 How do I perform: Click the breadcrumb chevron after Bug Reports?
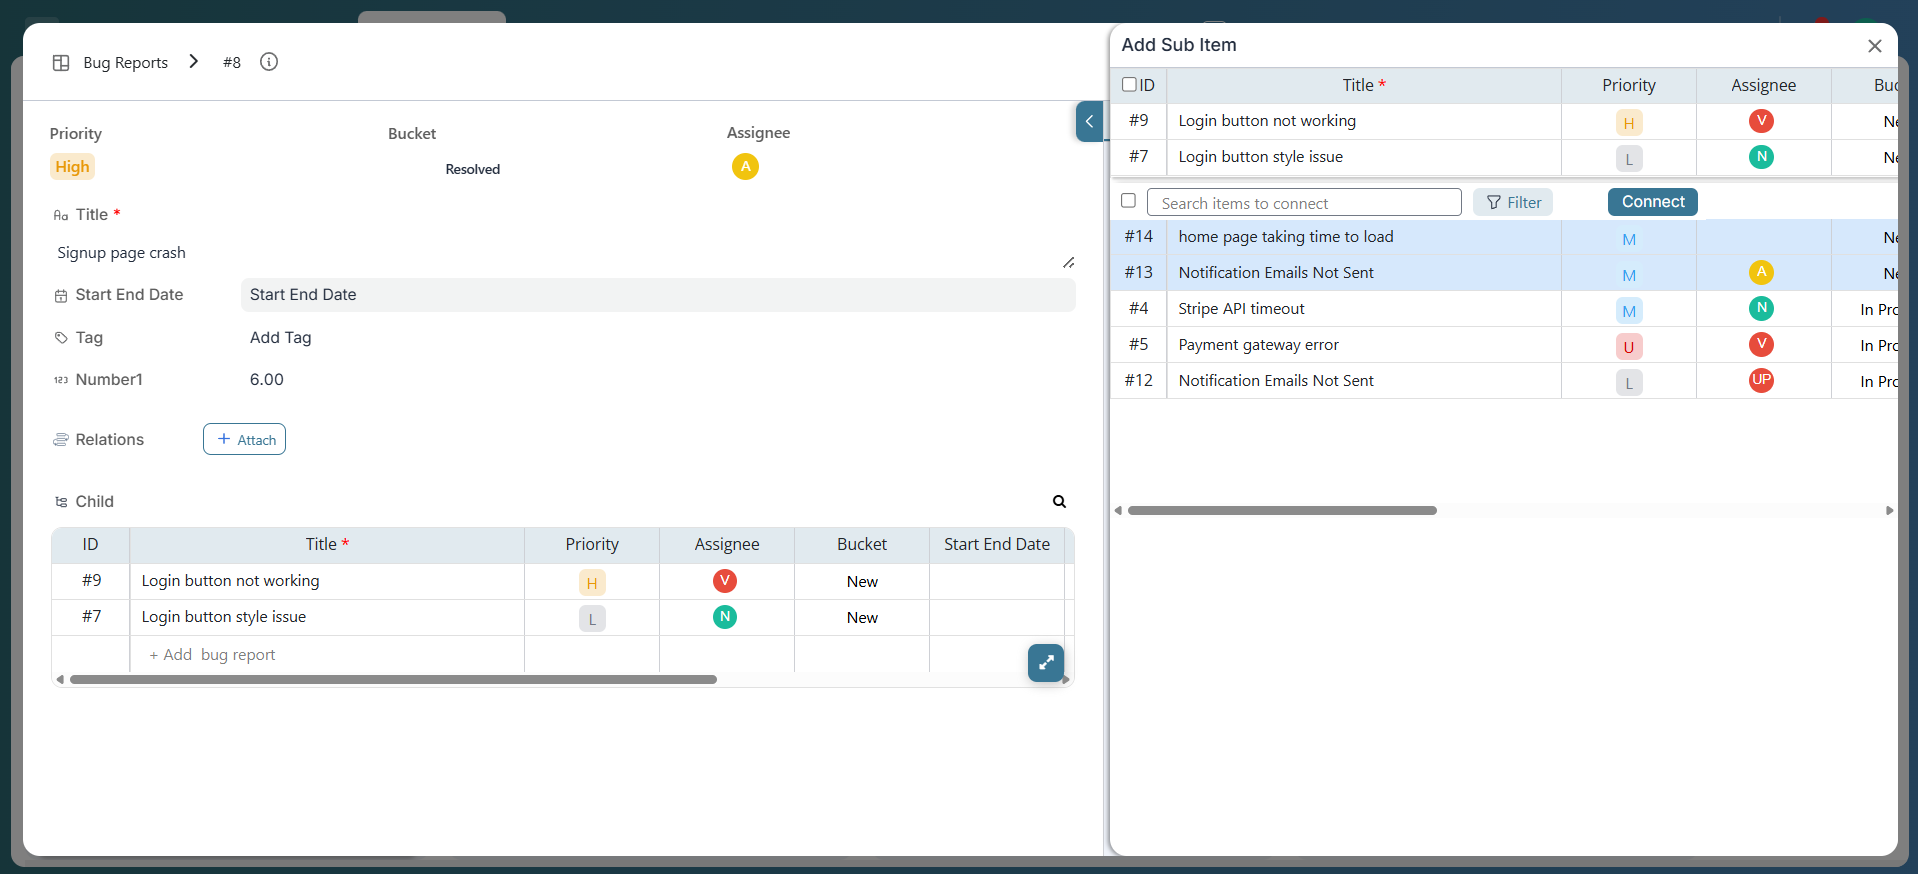(194, 62)
